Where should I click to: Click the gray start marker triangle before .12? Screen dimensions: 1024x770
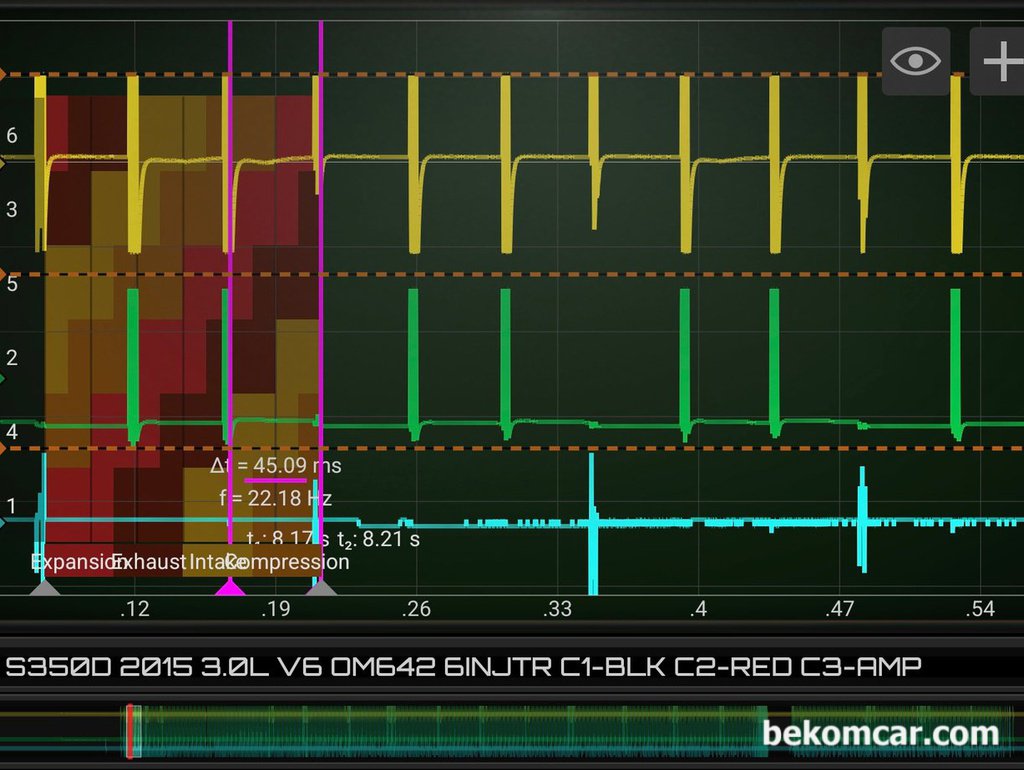click(44, 586)
